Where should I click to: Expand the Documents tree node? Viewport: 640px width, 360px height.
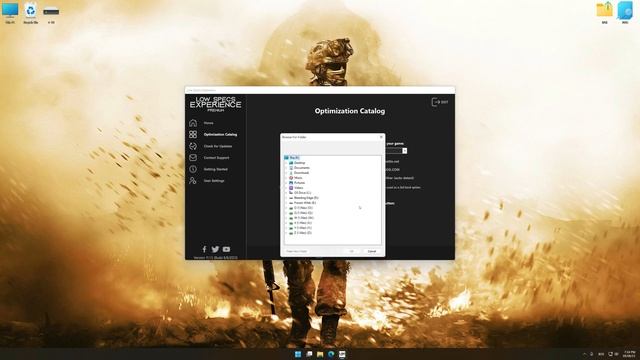(x=287, y=168)
